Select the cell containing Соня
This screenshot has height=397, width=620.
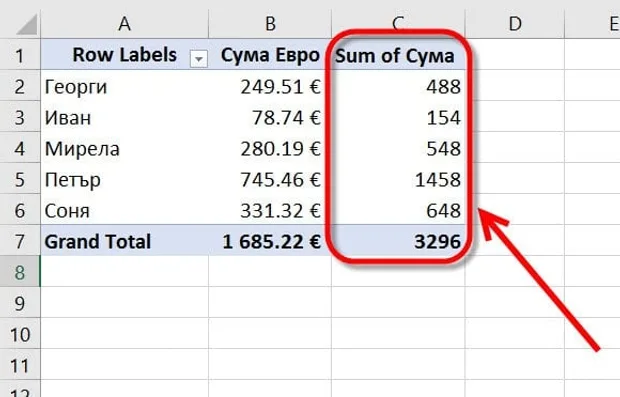(x=125, y=210)
